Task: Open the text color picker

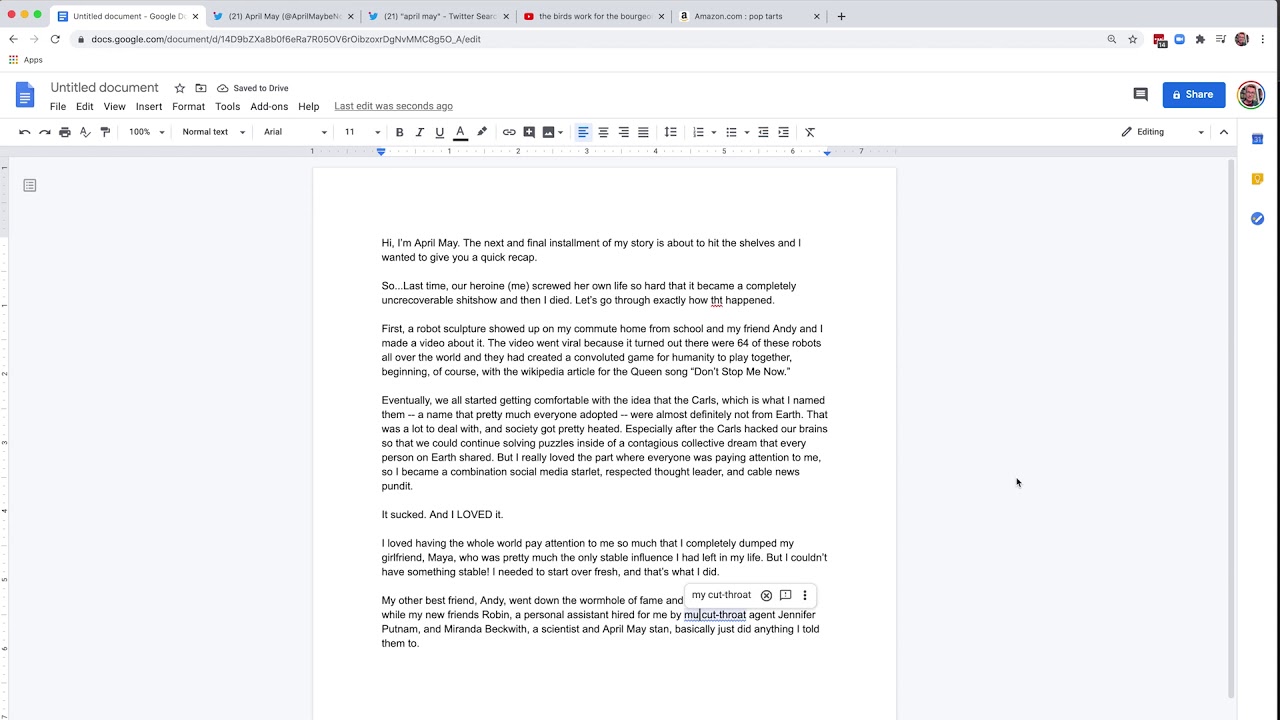Action: coord(460,132)
